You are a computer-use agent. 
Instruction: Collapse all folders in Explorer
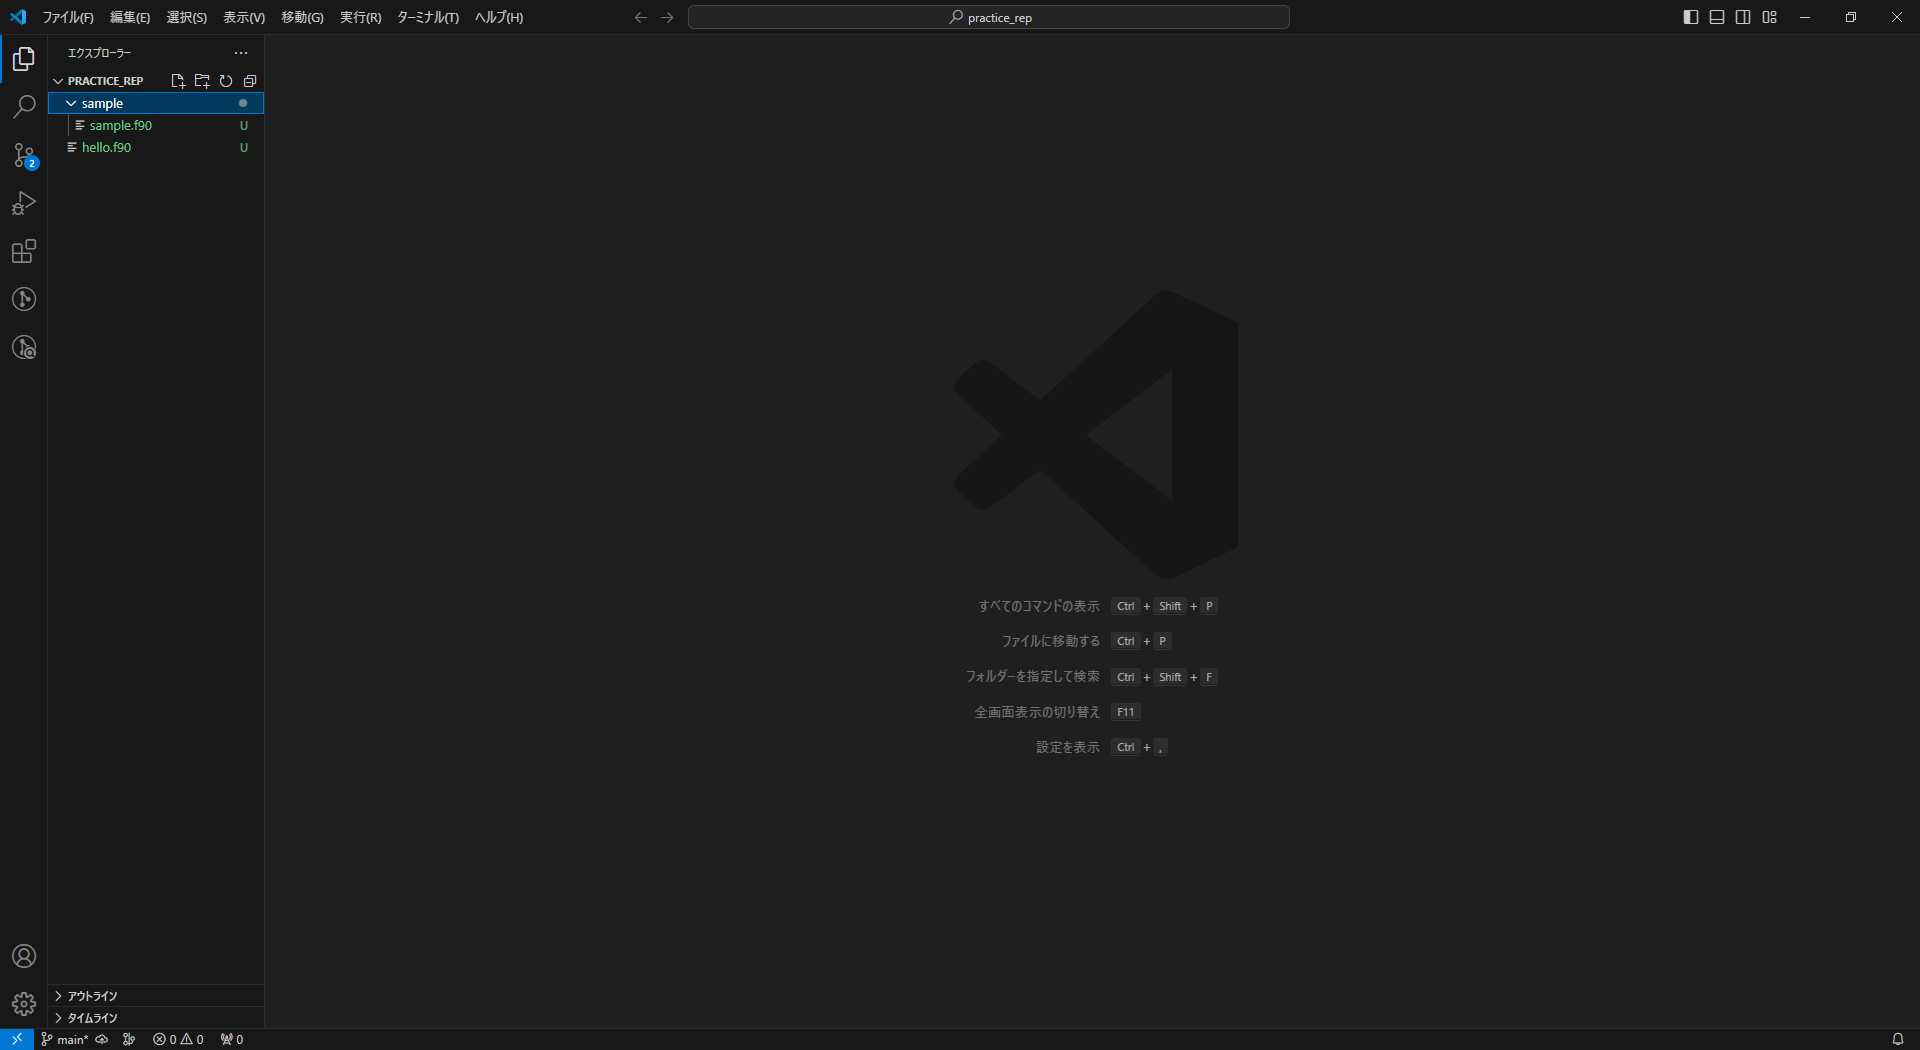[x=250, y=81]
